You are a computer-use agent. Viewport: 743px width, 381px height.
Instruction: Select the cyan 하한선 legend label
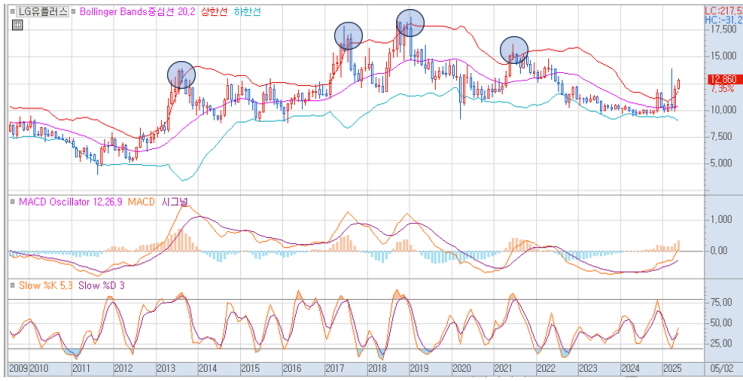(x=248, y=11)
